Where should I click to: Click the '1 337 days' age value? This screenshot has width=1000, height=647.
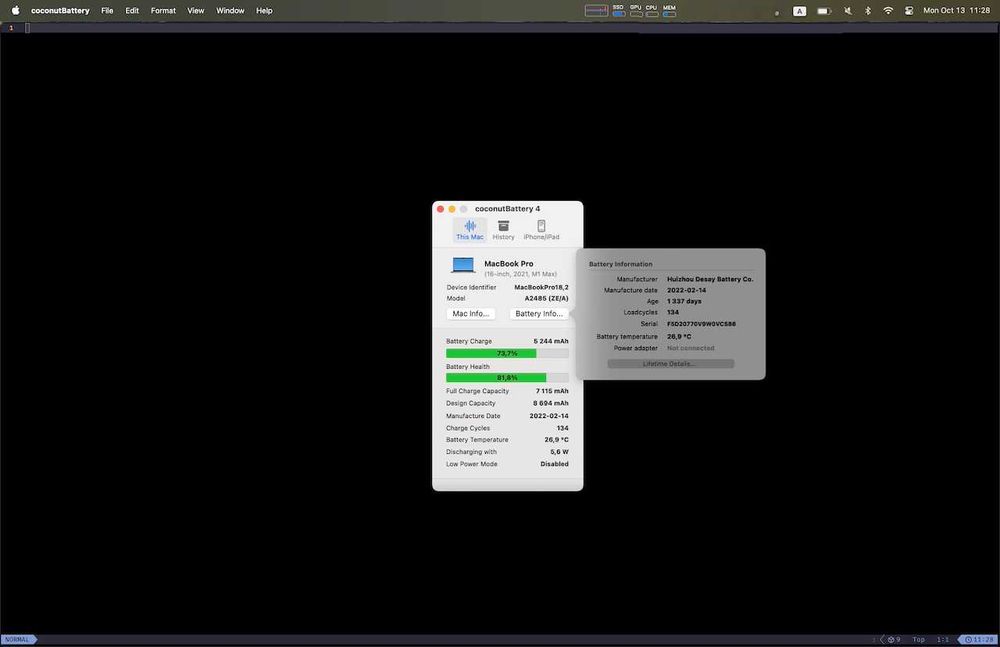pos(684,301)
